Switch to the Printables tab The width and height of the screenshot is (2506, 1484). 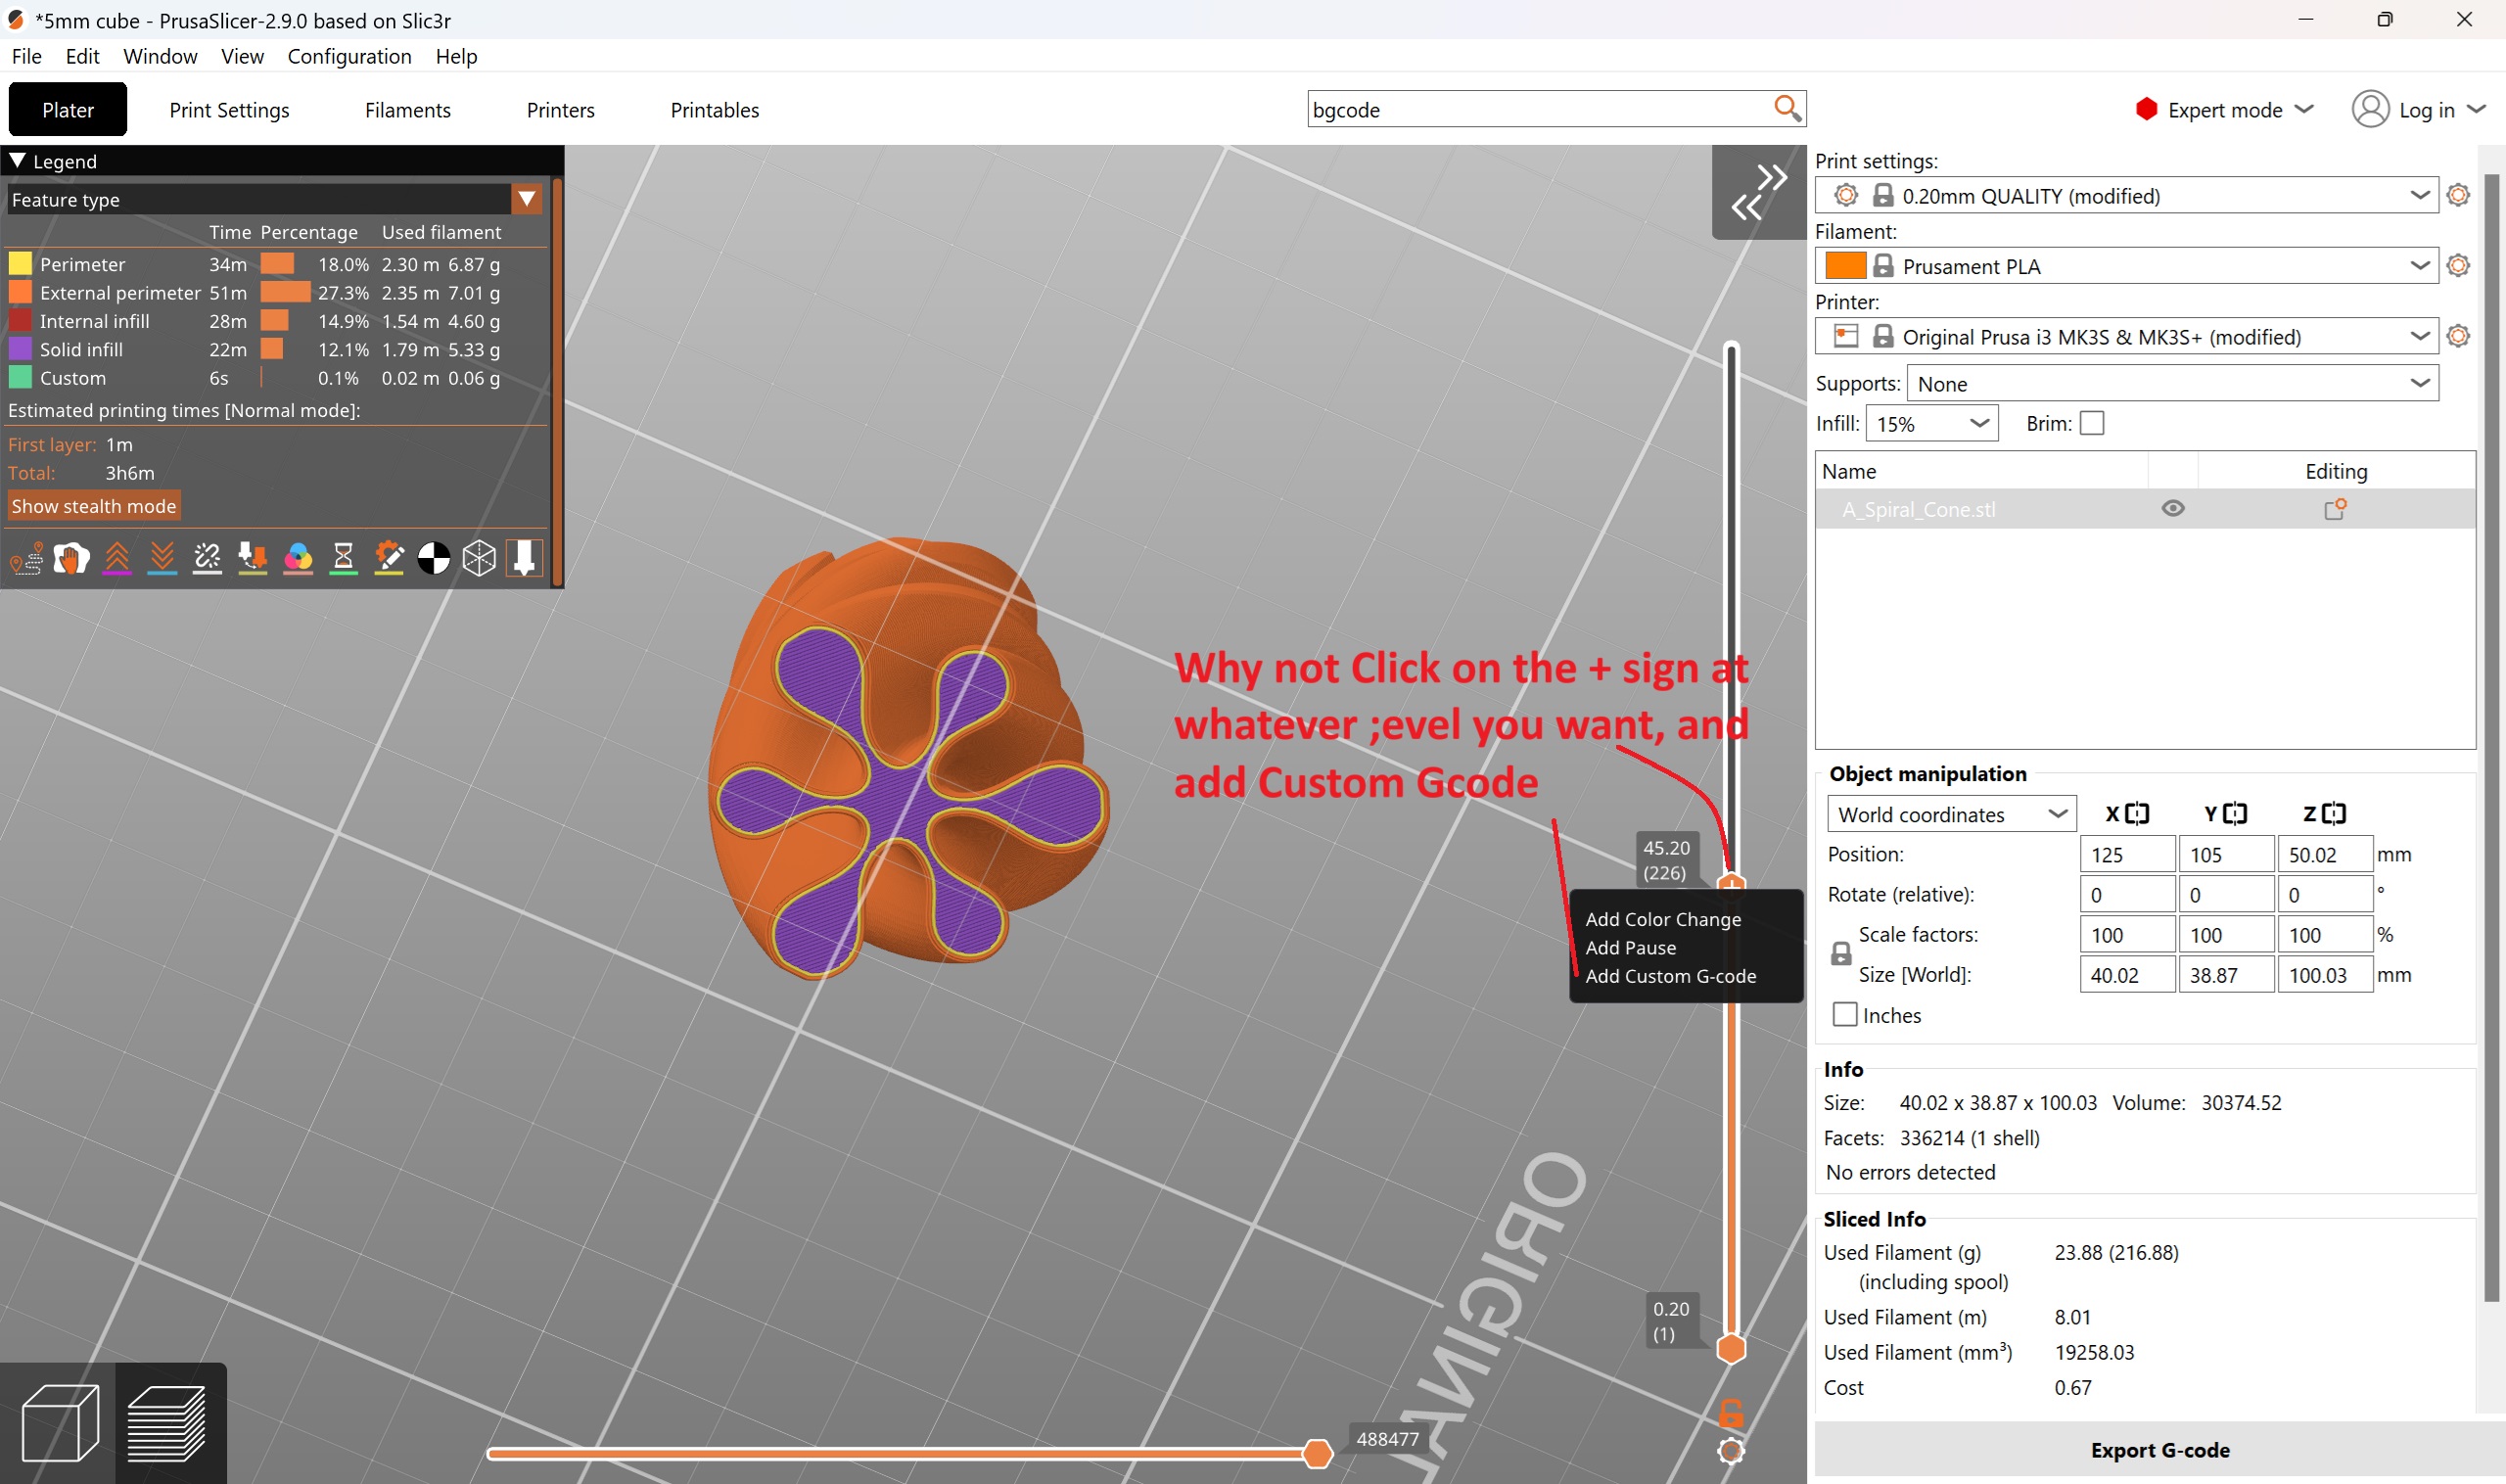tap(714, 109)
